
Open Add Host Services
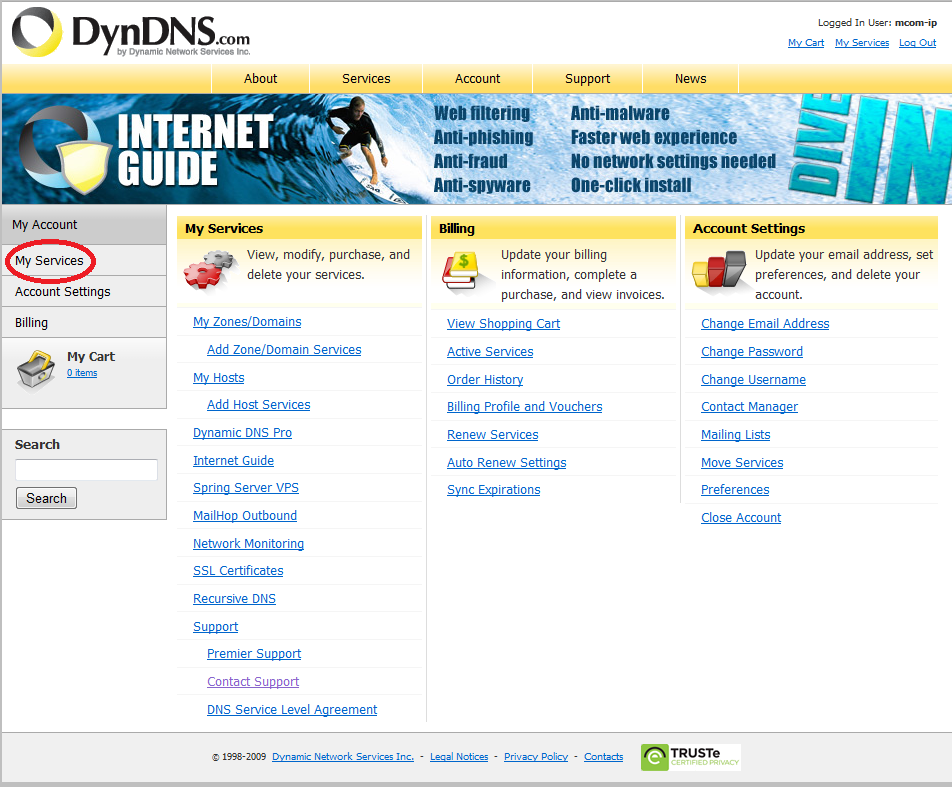tap(259, 404)
